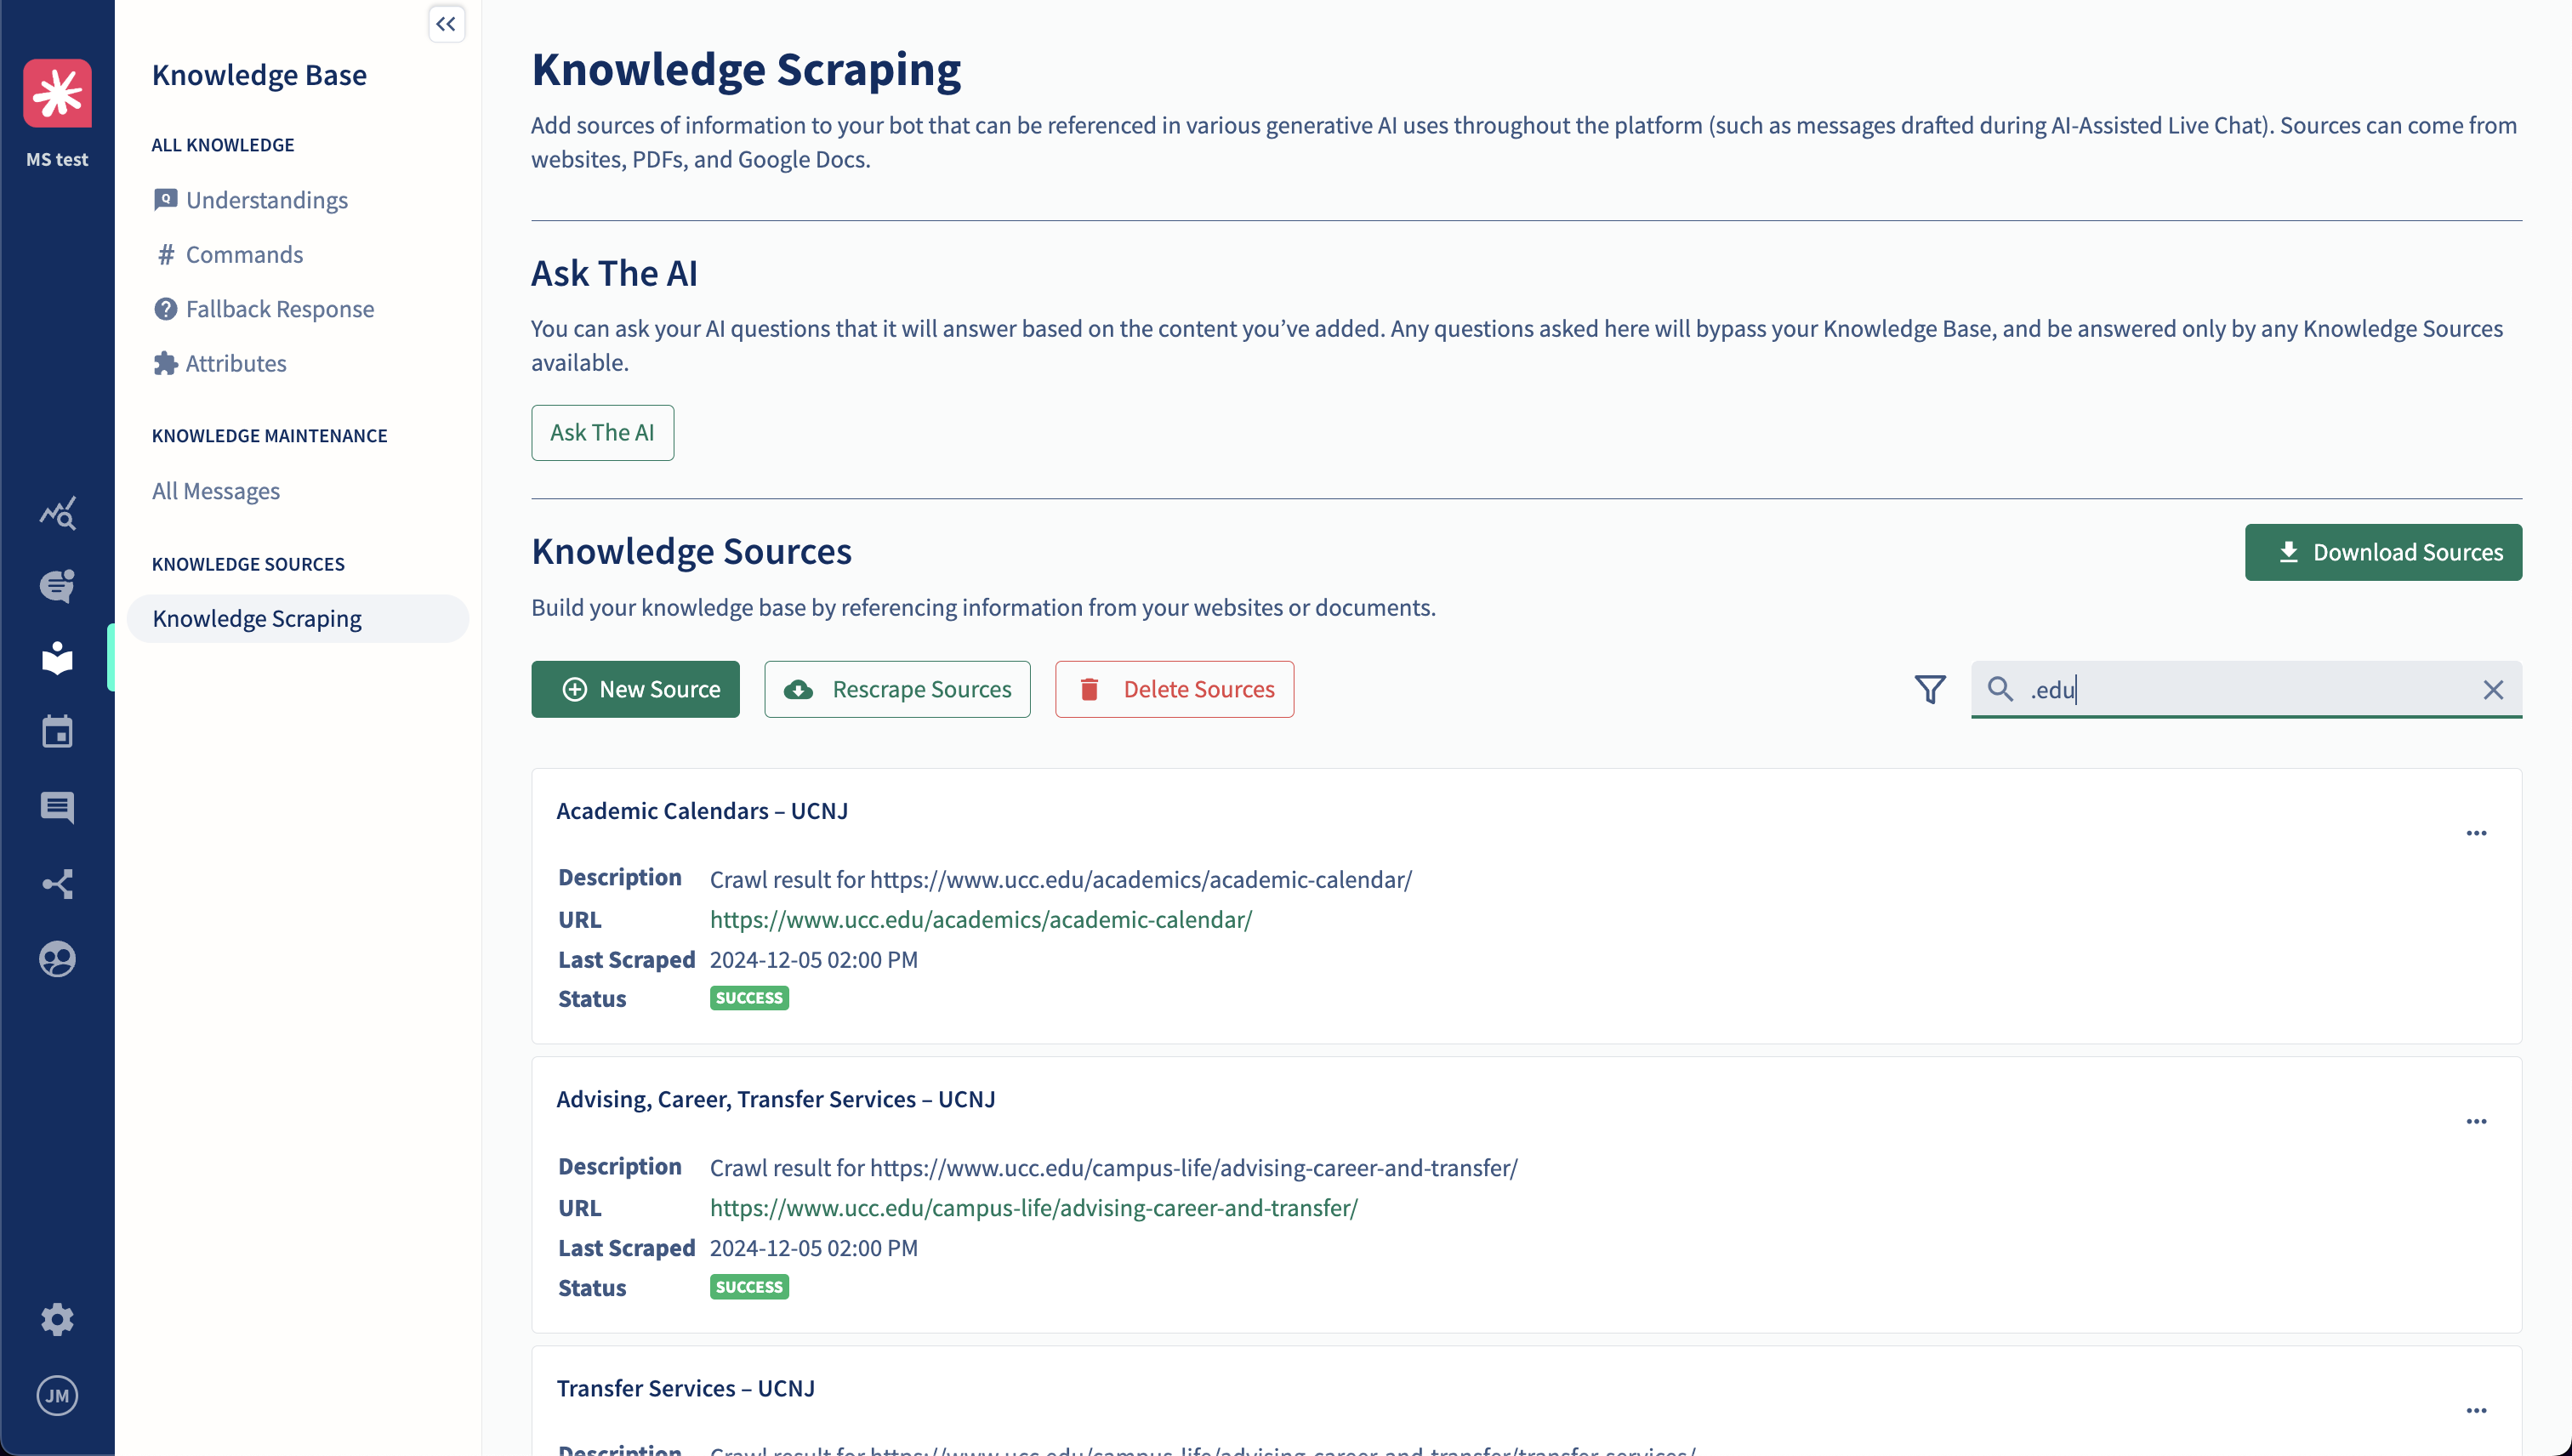Open the advising-career-and-transfer URL link
The width and height of the screenshot is (2572, 1456).
pyautogui.click(x=1033, y=1207)
